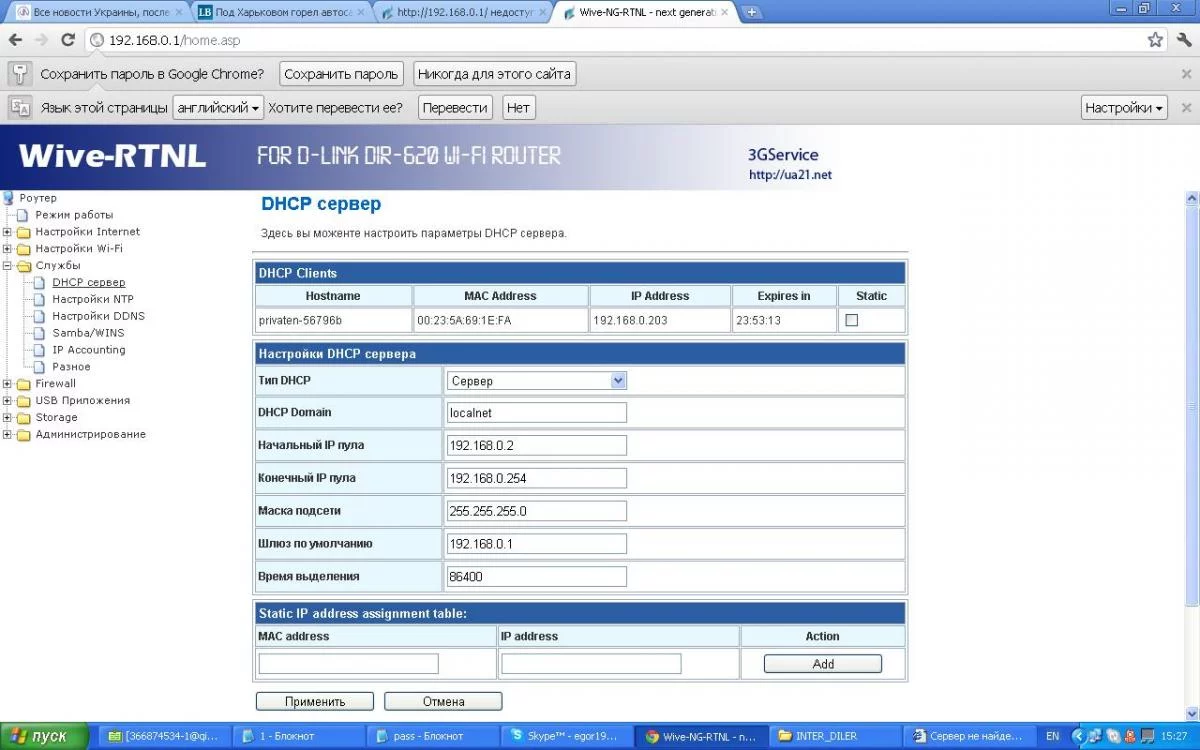Click the address bar URL field

coord(620,40)
